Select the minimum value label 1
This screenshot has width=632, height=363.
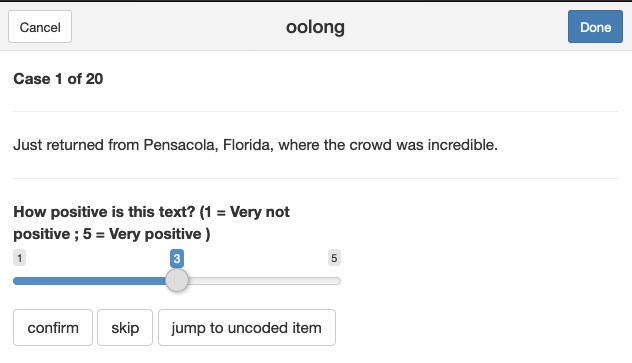(19, 258)
